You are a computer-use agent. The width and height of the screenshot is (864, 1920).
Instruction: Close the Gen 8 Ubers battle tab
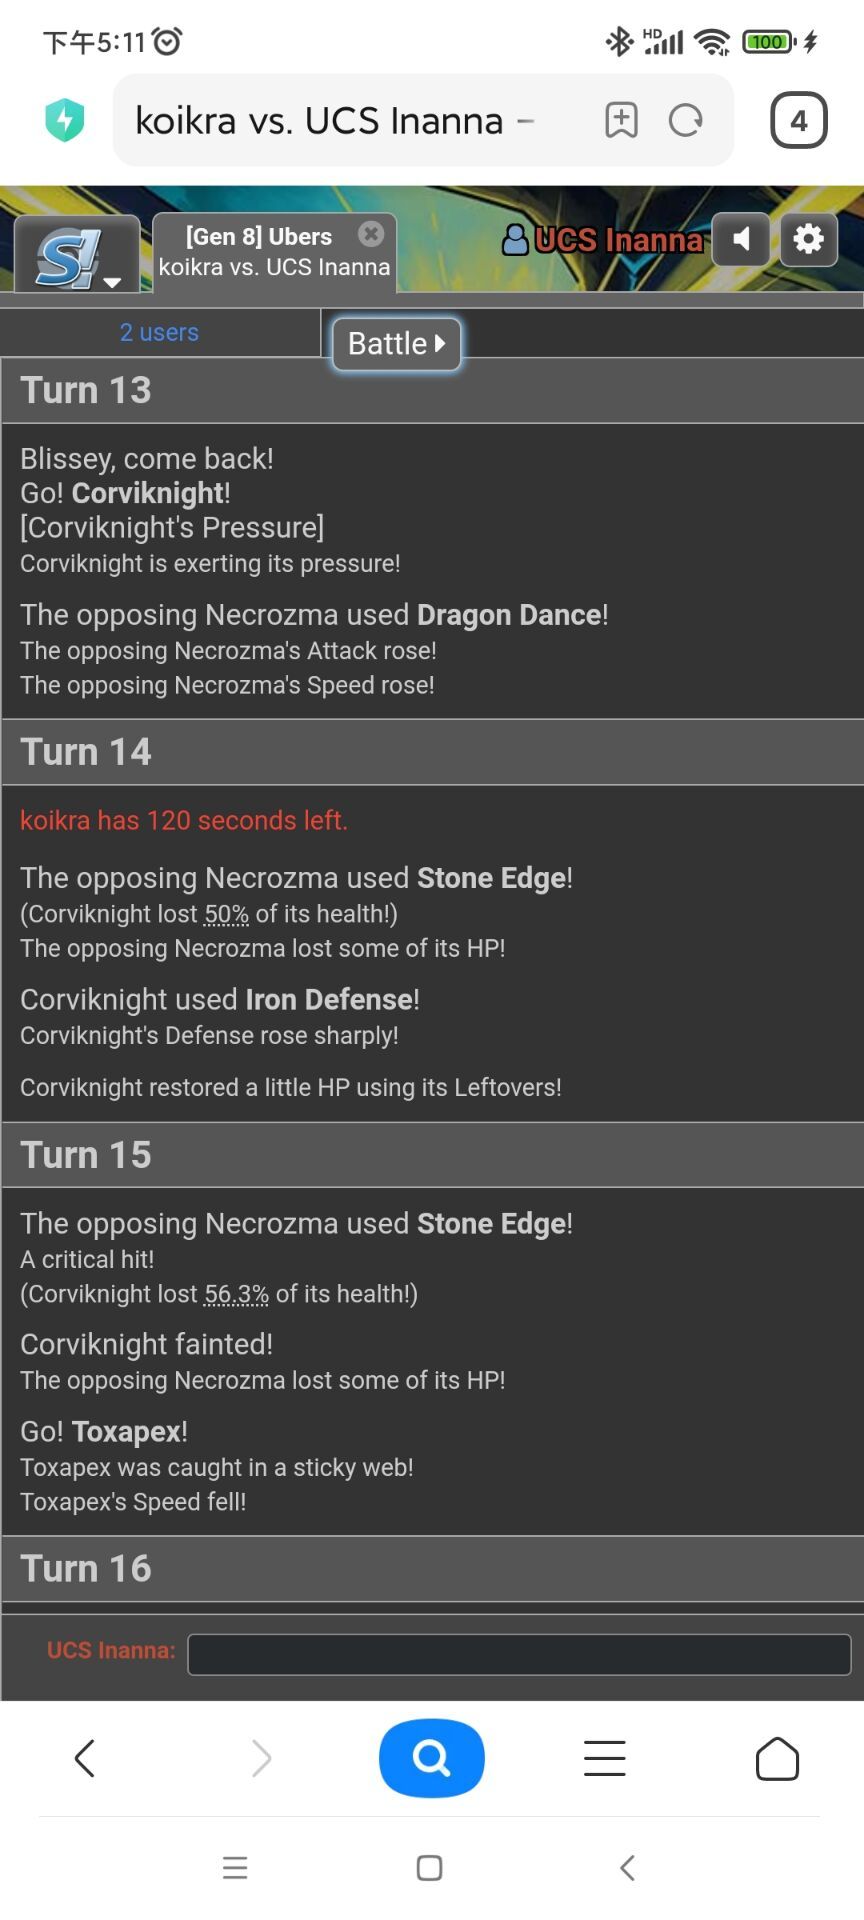(371, 234)
